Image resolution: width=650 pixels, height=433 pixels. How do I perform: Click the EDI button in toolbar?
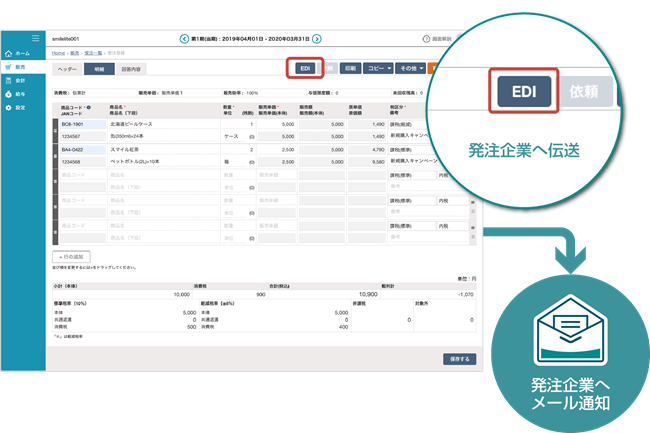click(x=304, y=69)
